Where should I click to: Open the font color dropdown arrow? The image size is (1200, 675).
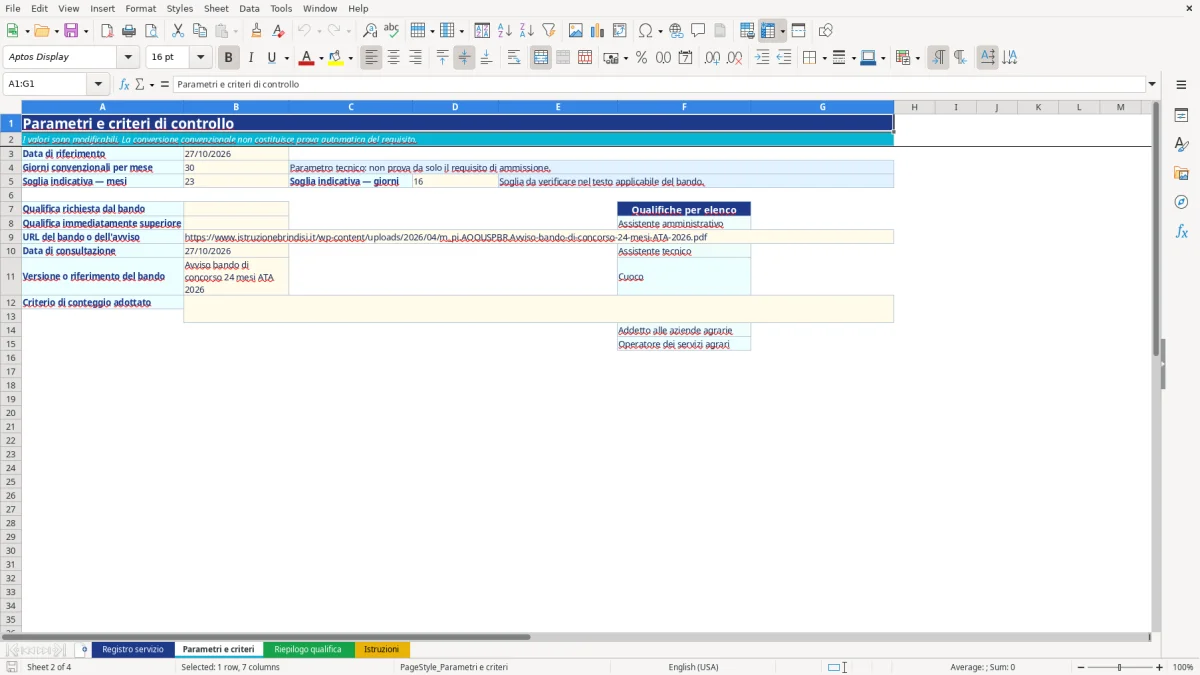click(321, 58)
